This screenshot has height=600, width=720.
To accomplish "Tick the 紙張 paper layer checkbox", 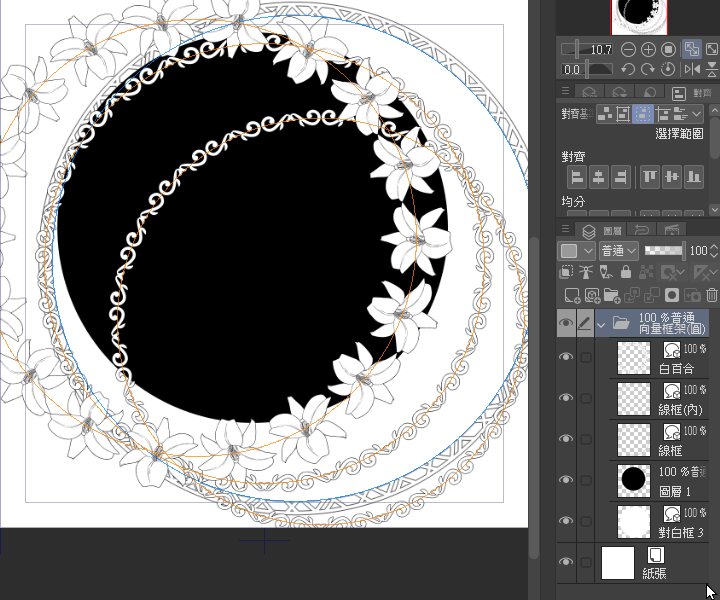I will (586, 562).
